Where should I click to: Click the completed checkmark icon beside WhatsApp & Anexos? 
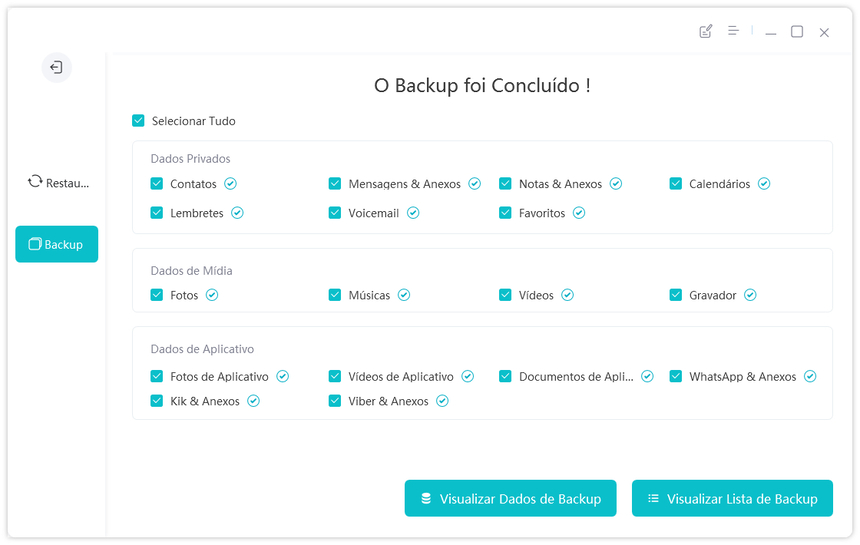pyautogui.click(x=810, y=376)
